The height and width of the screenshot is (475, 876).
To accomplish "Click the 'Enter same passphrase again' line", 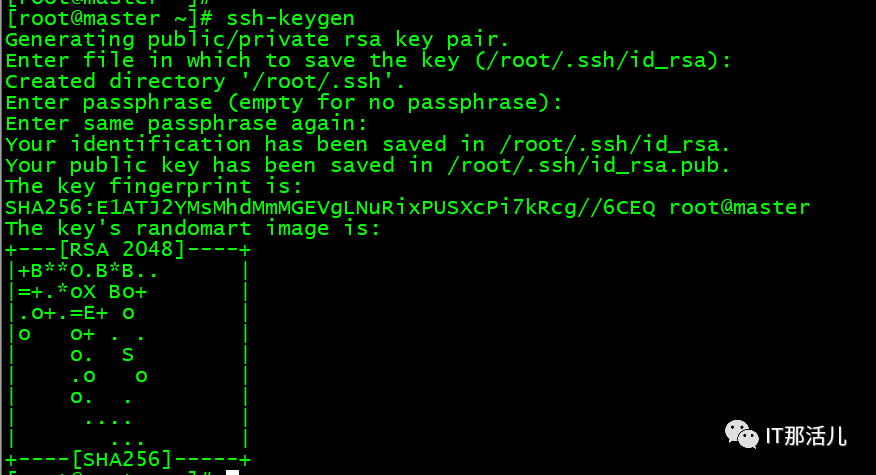I will (186, 124).
